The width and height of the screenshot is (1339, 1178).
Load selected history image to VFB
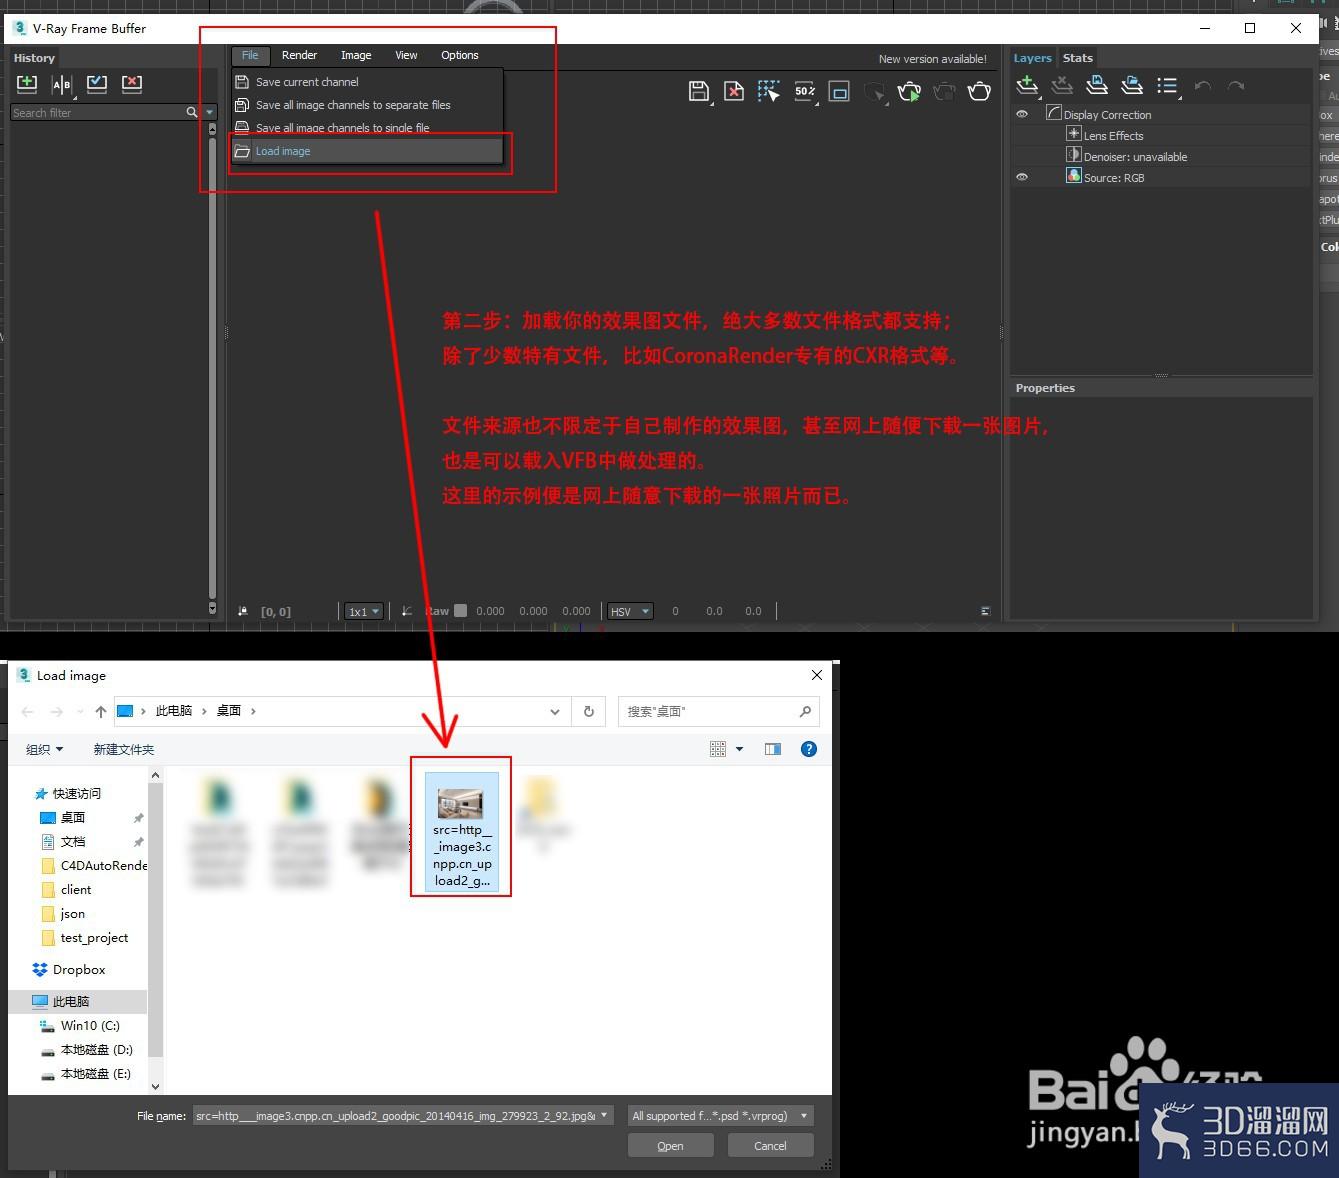click(x=97, y=84)
